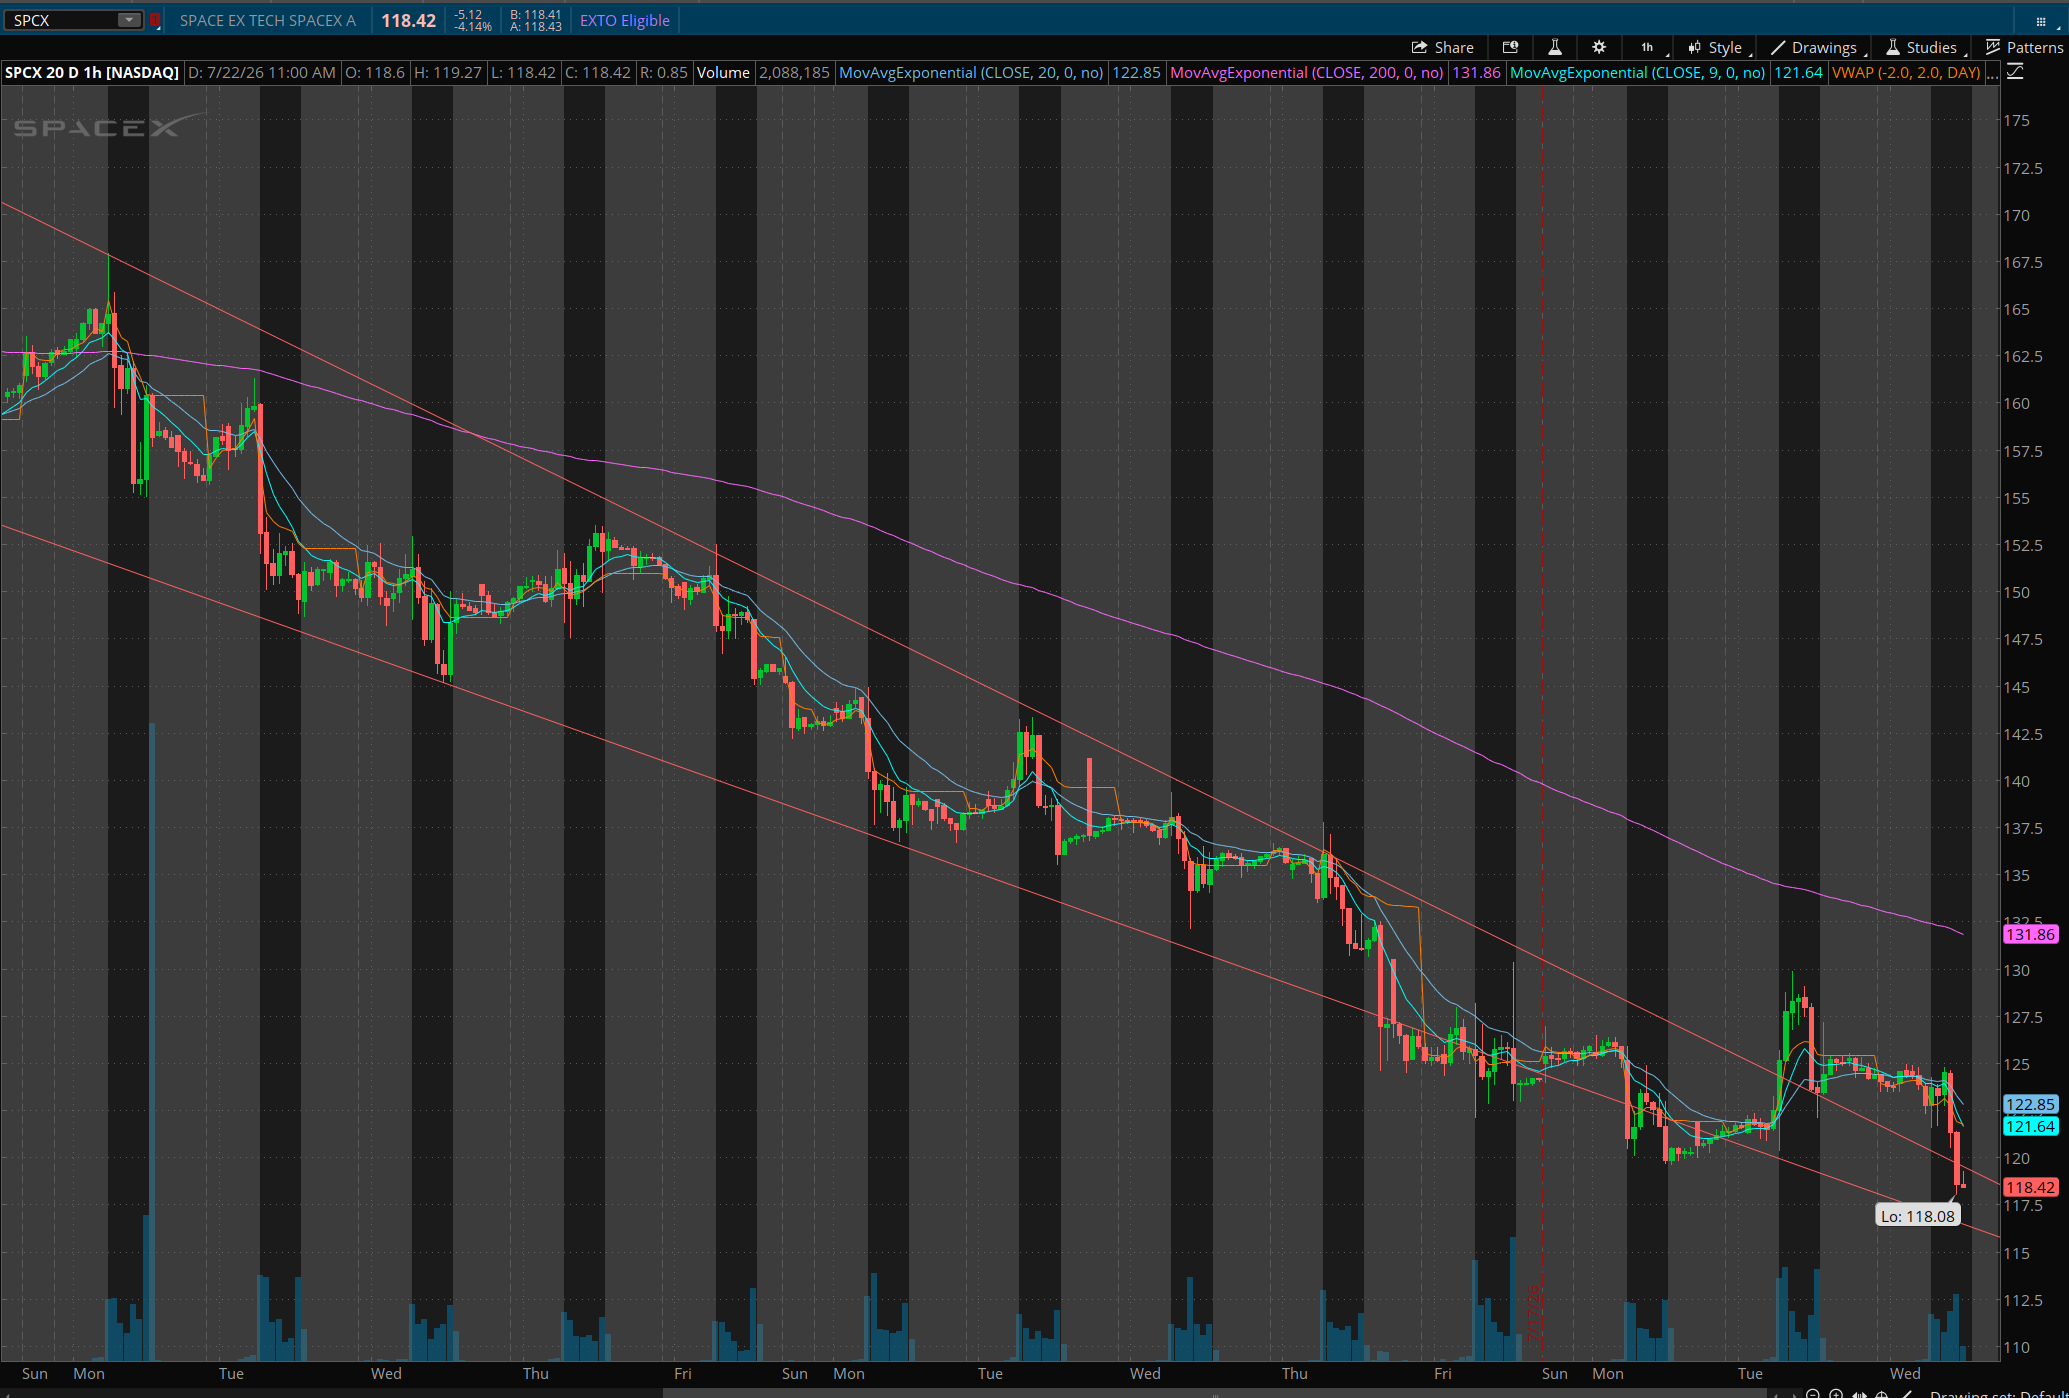Expand the study header overflow ellipsis

coord(1992,73)
